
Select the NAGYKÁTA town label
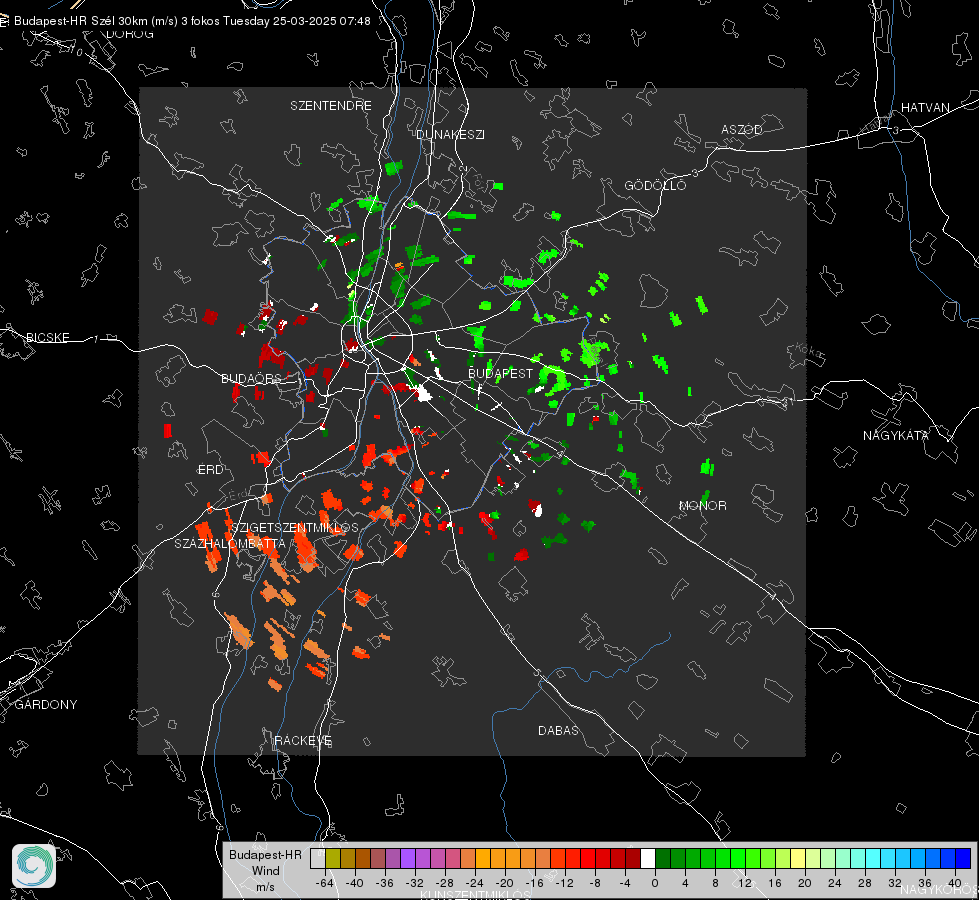[x=896, y=435]
